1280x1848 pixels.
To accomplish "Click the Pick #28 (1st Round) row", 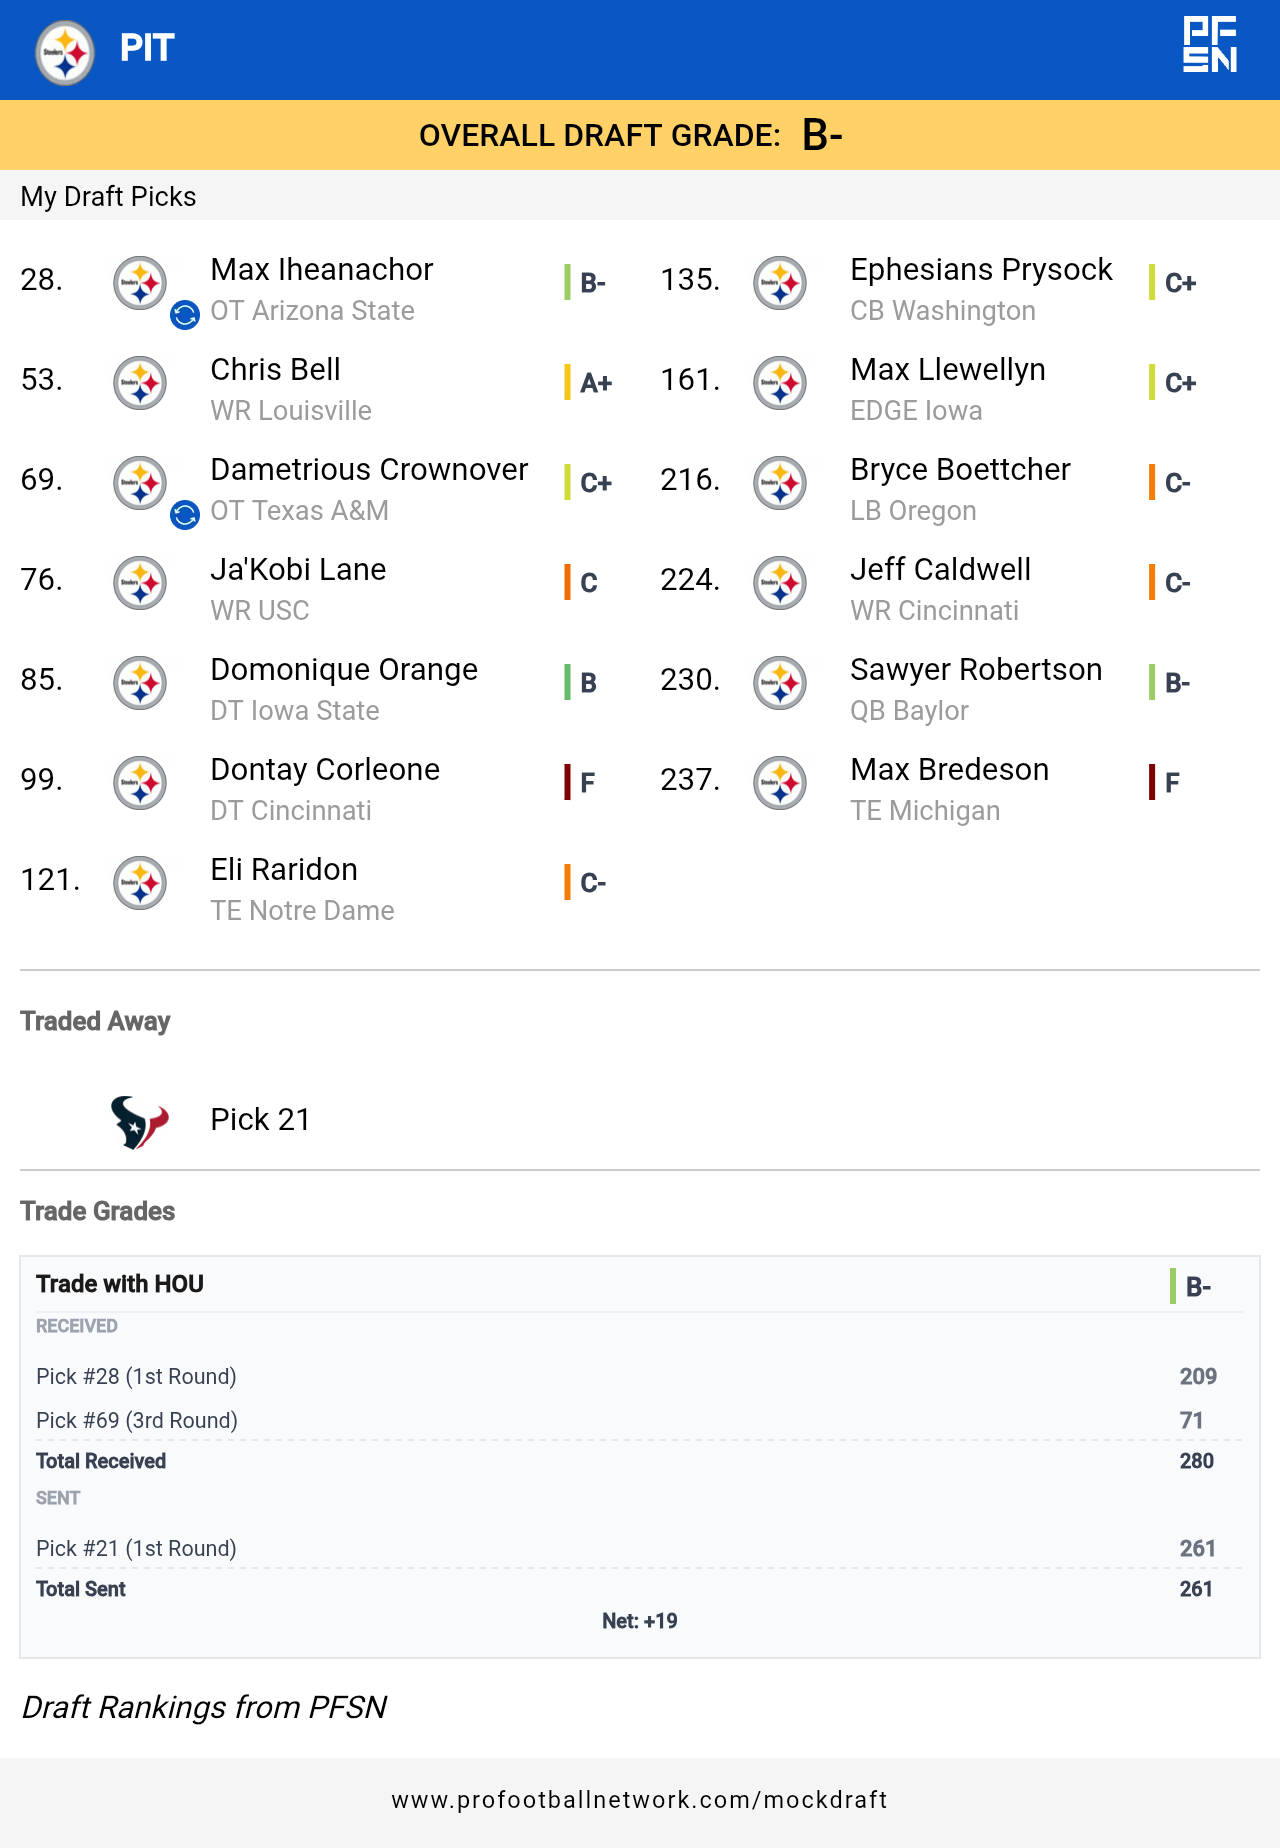I will point(136,1377).
